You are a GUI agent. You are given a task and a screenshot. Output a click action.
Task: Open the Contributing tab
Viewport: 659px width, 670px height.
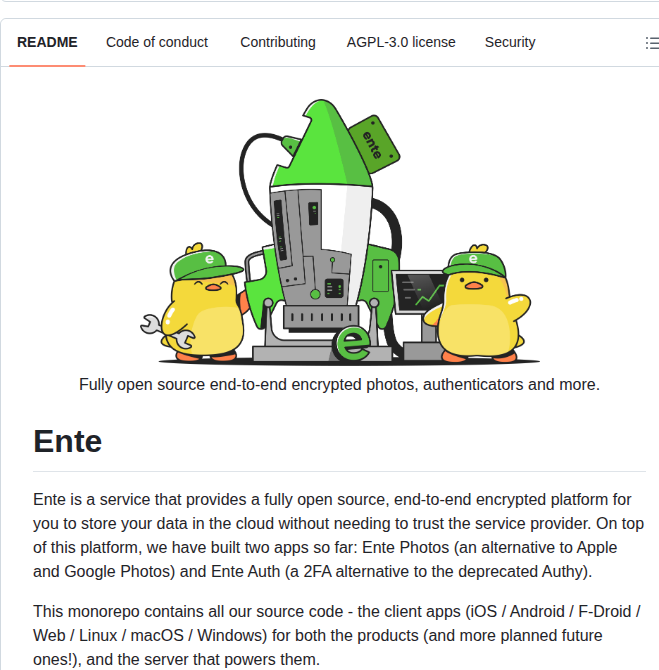pos(278,42)
